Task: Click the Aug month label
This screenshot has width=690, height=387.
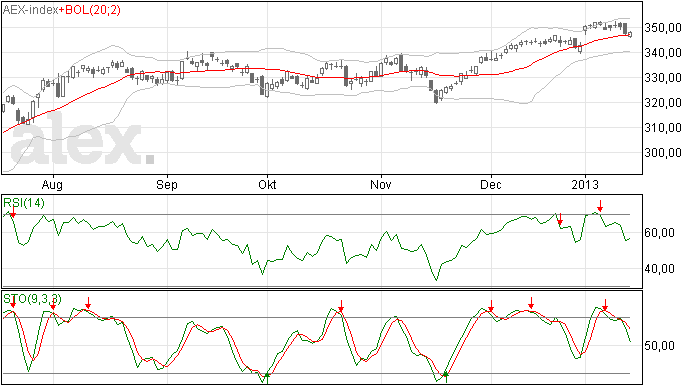Action: 52,185
